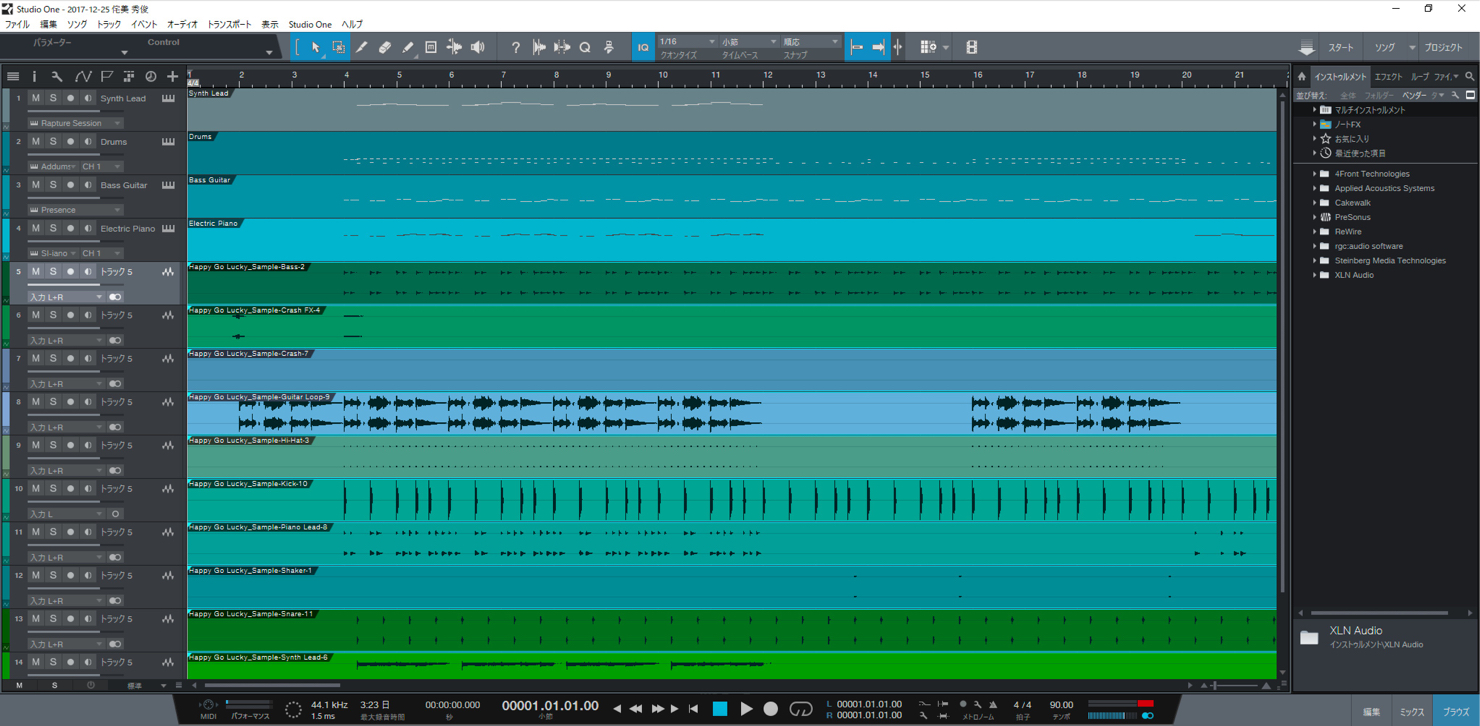
Task: Select the Arrow tool in toolbar
Action: coord(315,47)
